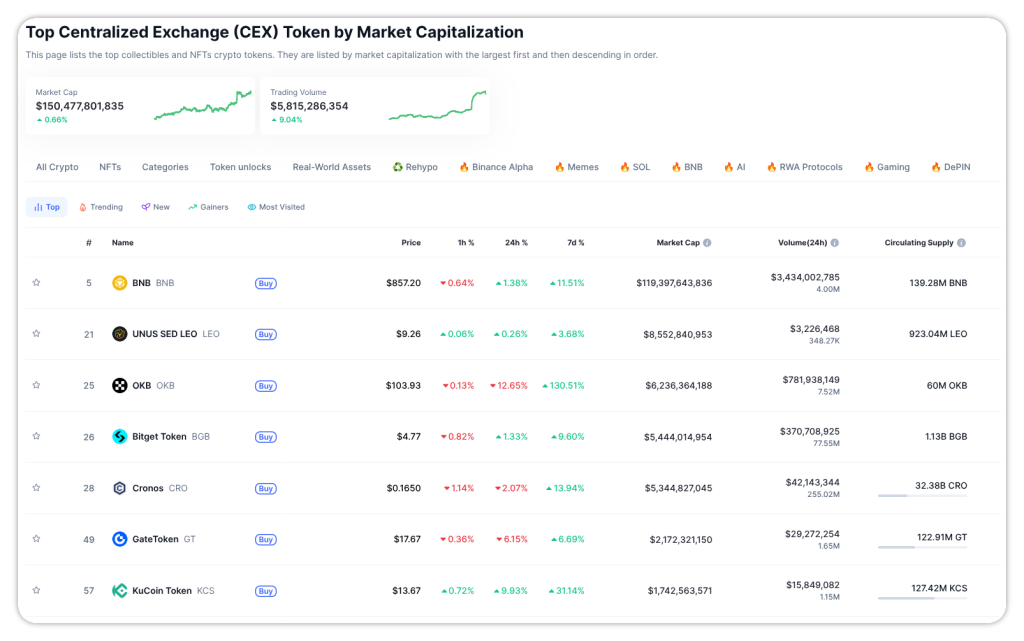Sort the table by Price column header
The width and height of the screenshot is (1024, 641).
[x=410, y=243]
